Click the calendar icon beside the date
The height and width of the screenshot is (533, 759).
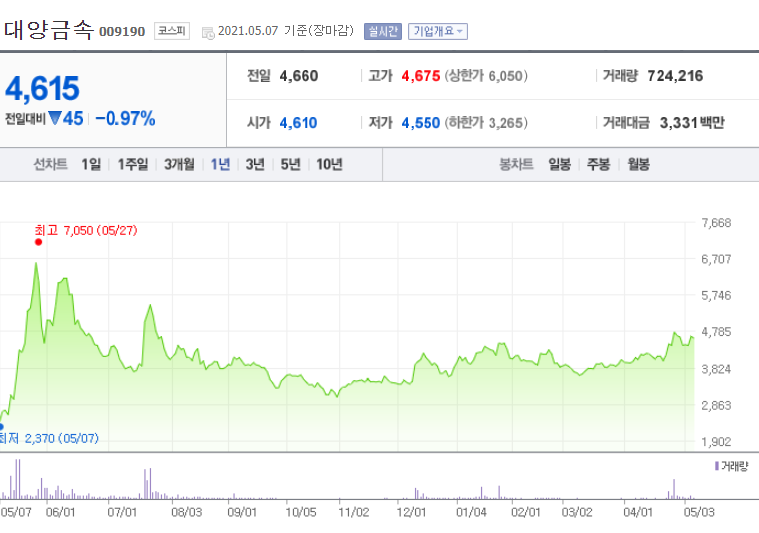click(x=208, y=33)
